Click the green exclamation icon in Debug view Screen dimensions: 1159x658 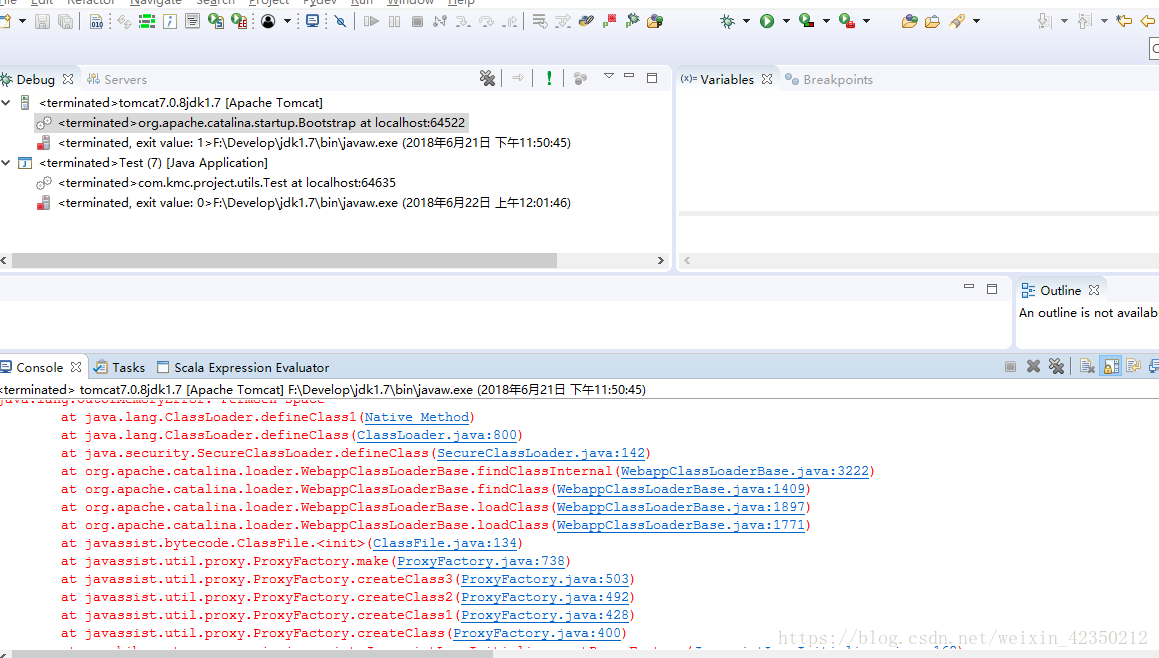point(548,78)
